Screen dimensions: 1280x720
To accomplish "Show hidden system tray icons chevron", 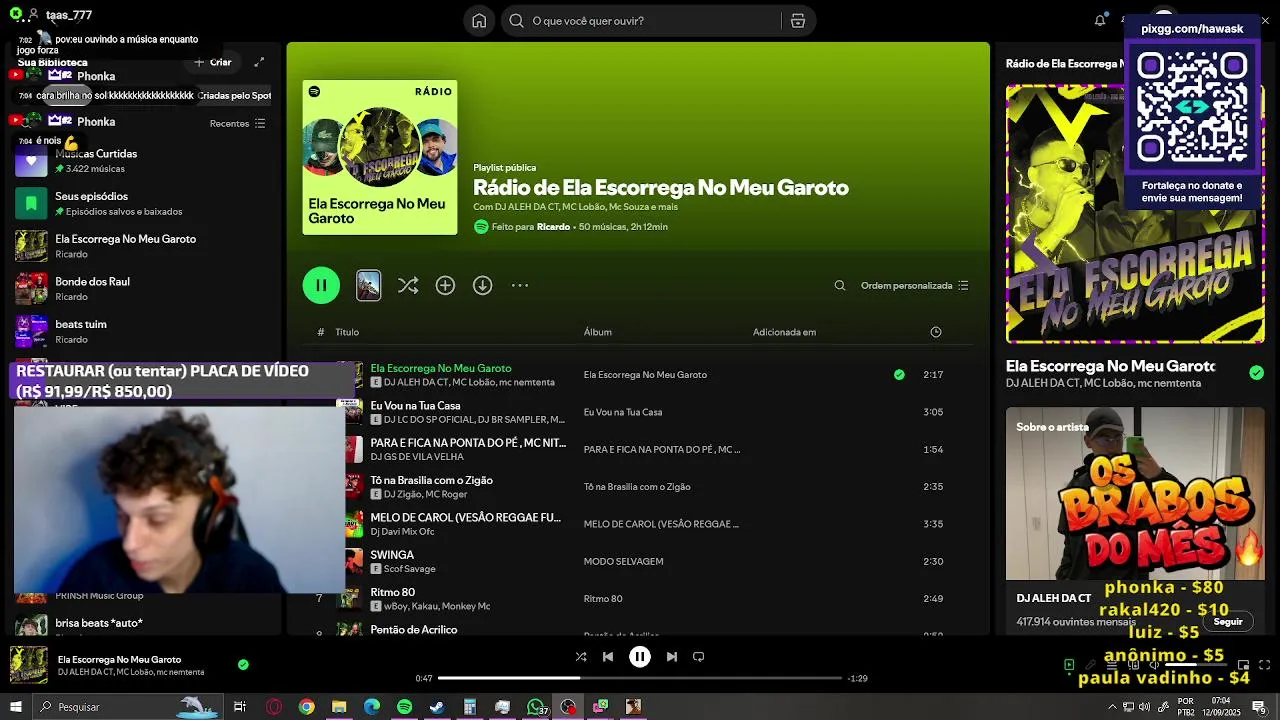I will coord(1113,707).
